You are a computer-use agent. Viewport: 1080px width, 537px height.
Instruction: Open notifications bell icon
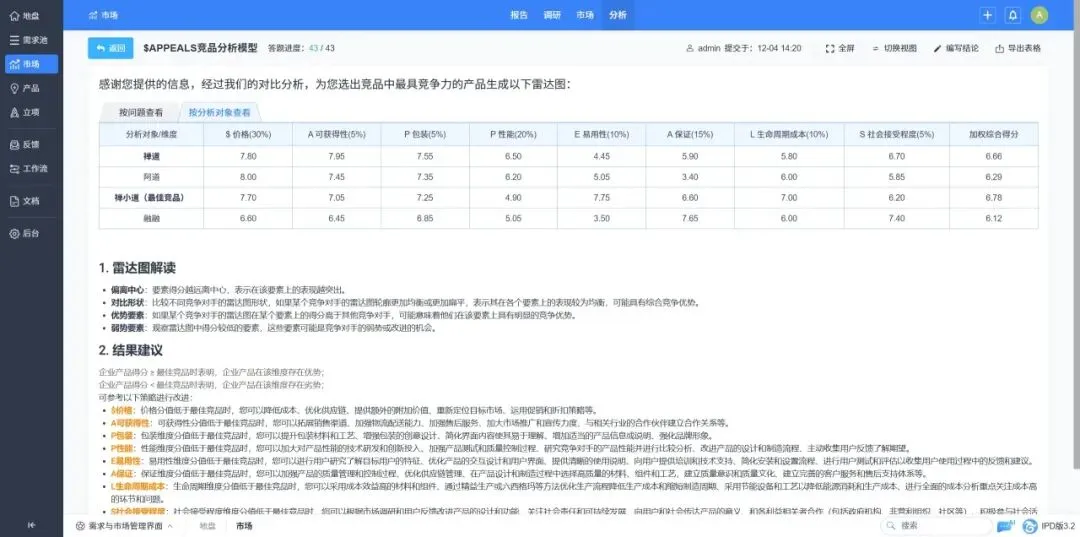tap(1012, 15)
